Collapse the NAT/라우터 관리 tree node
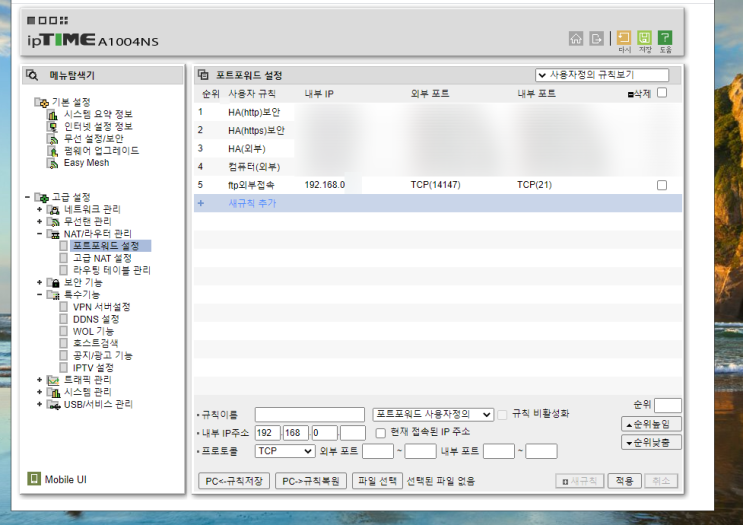The width and height of the screenshot is (743, 525). 39,234
